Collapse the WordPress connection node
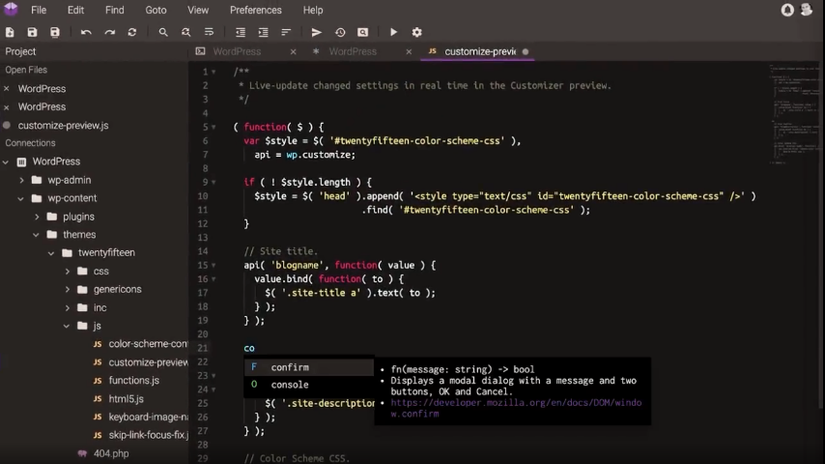The image size is (825, 464). [6, 162]
